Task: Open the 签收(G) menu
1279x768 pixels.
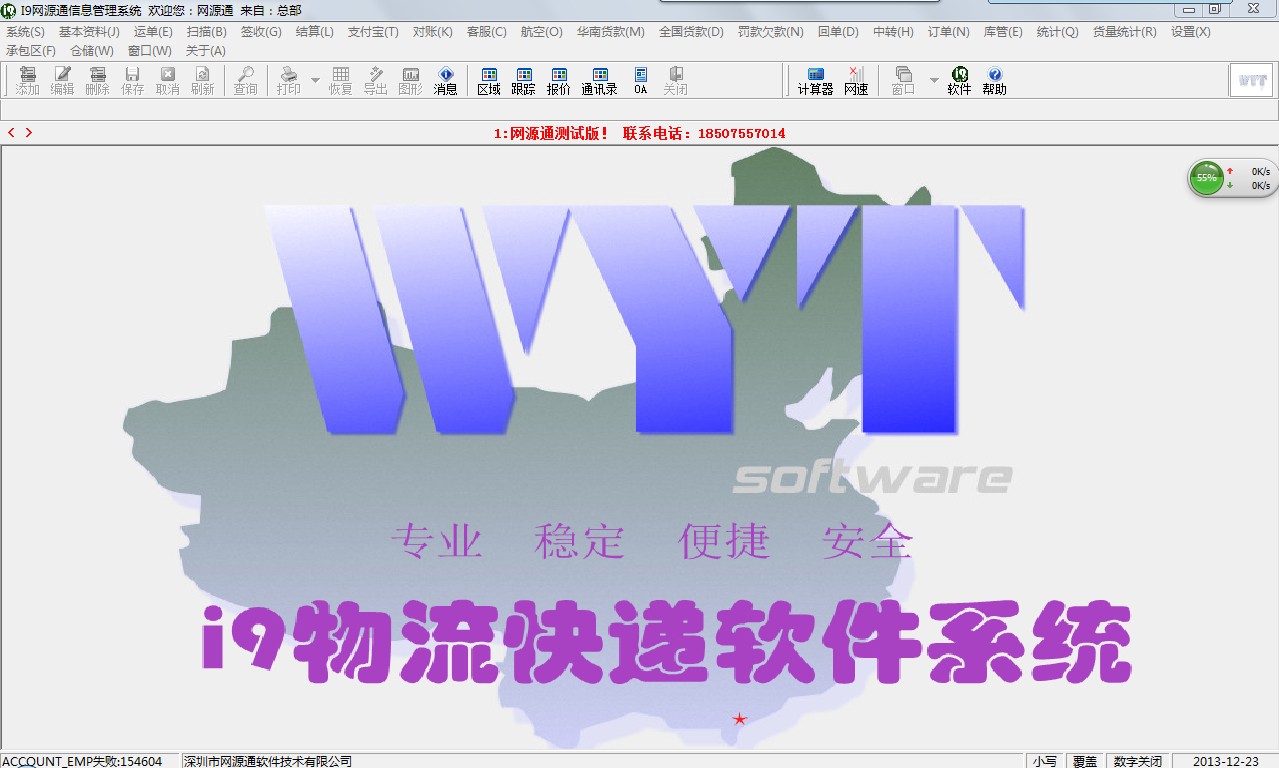Action: tap(261, 32)
